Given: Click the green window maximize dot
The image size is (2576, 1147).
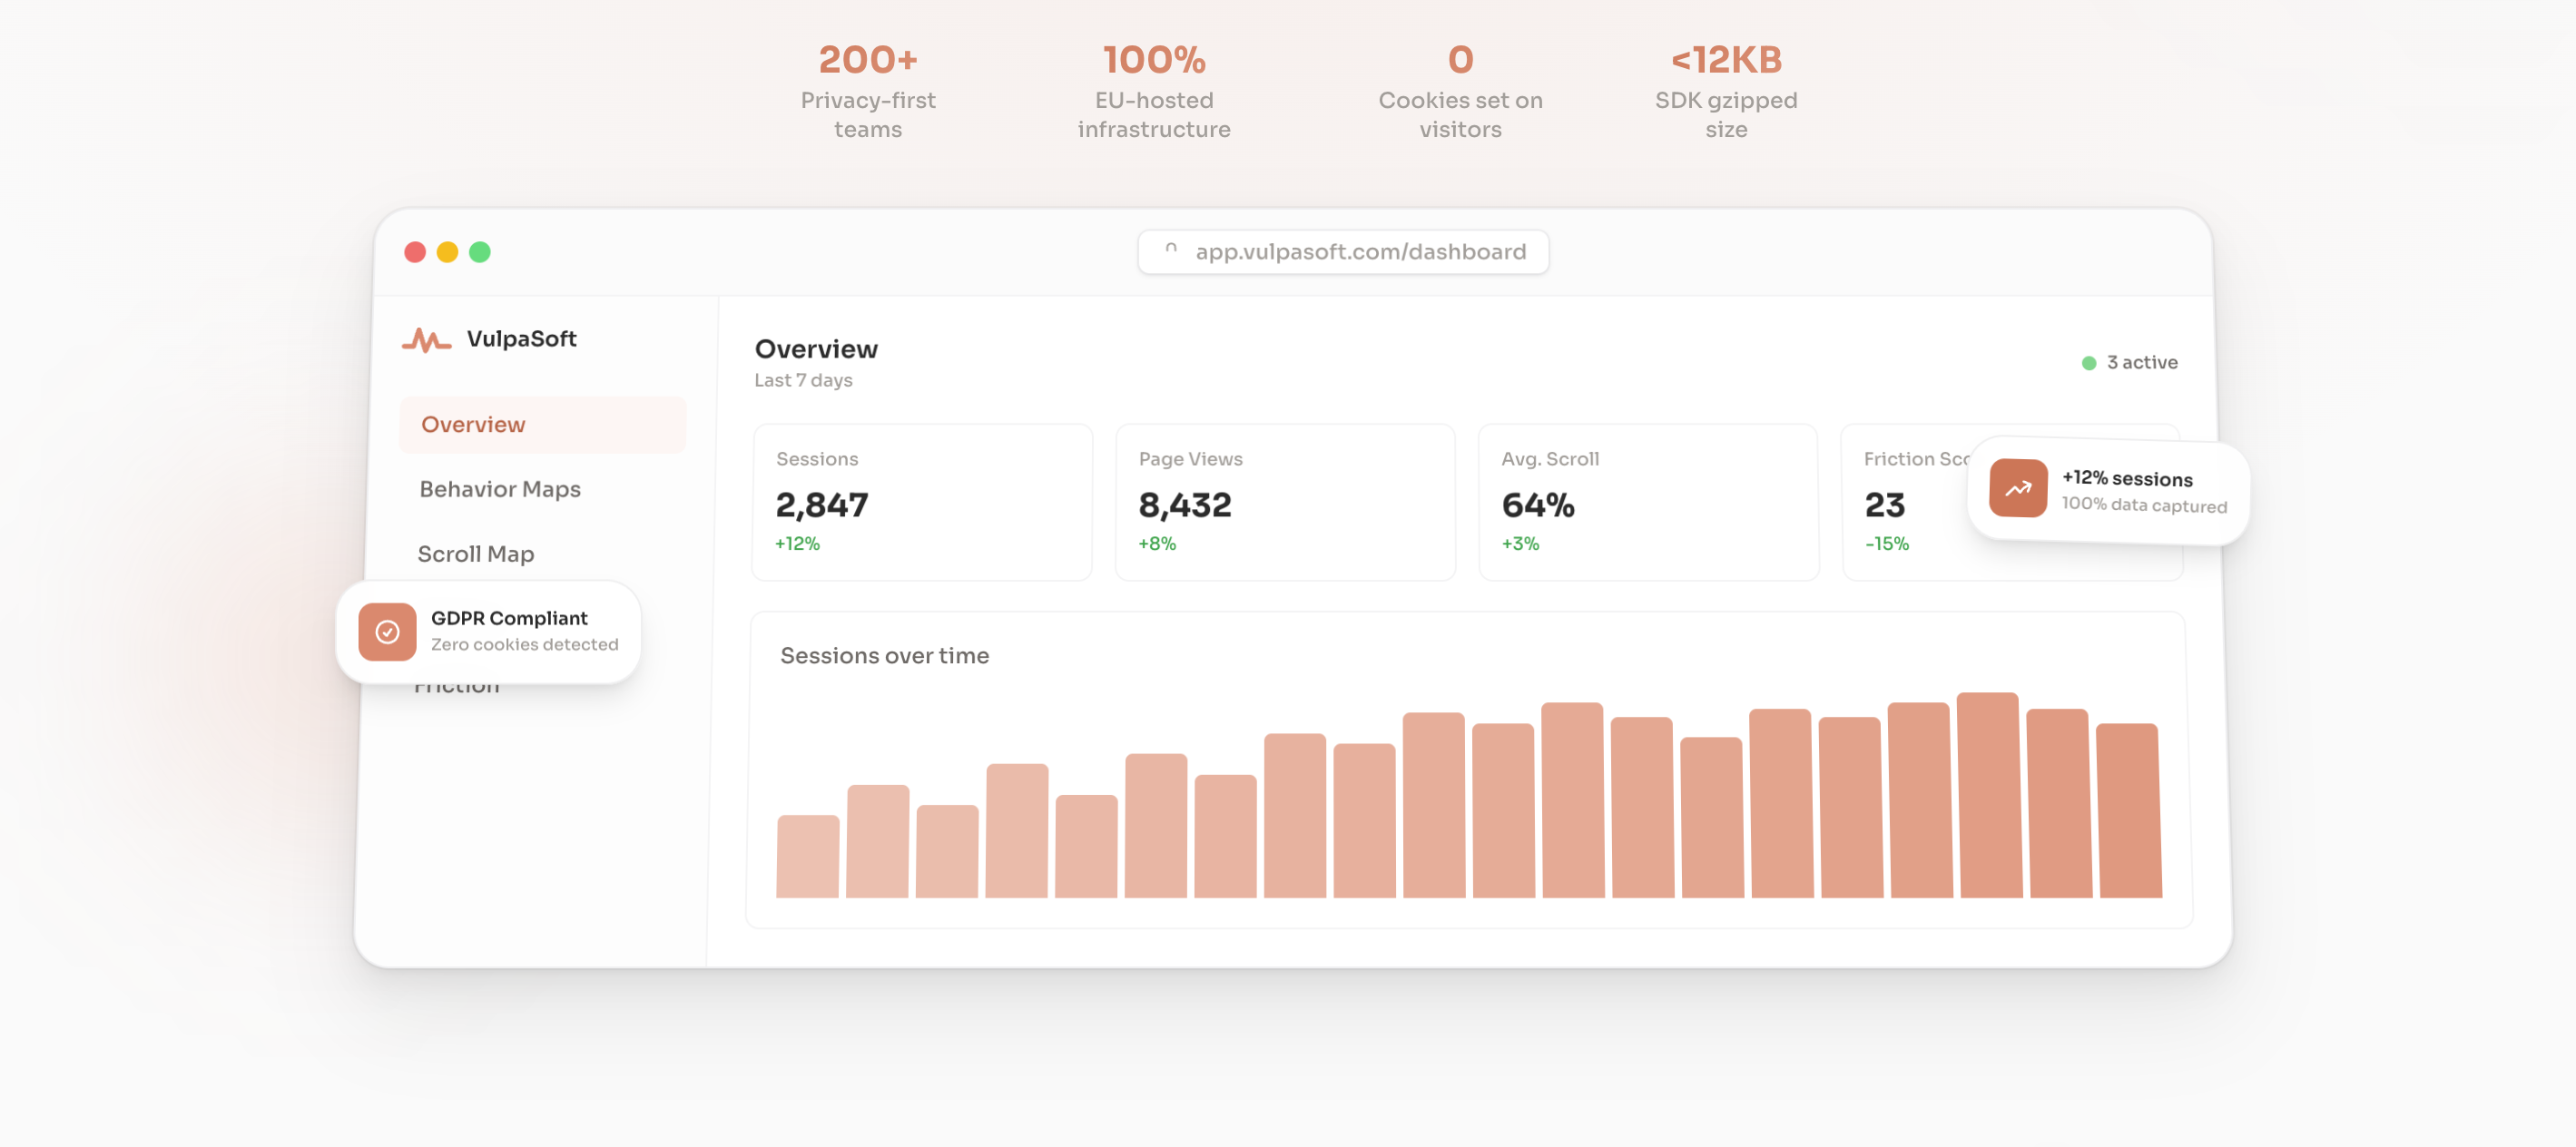Looking at the screenshot, I should pyautogui.click(x=480, y=252).
